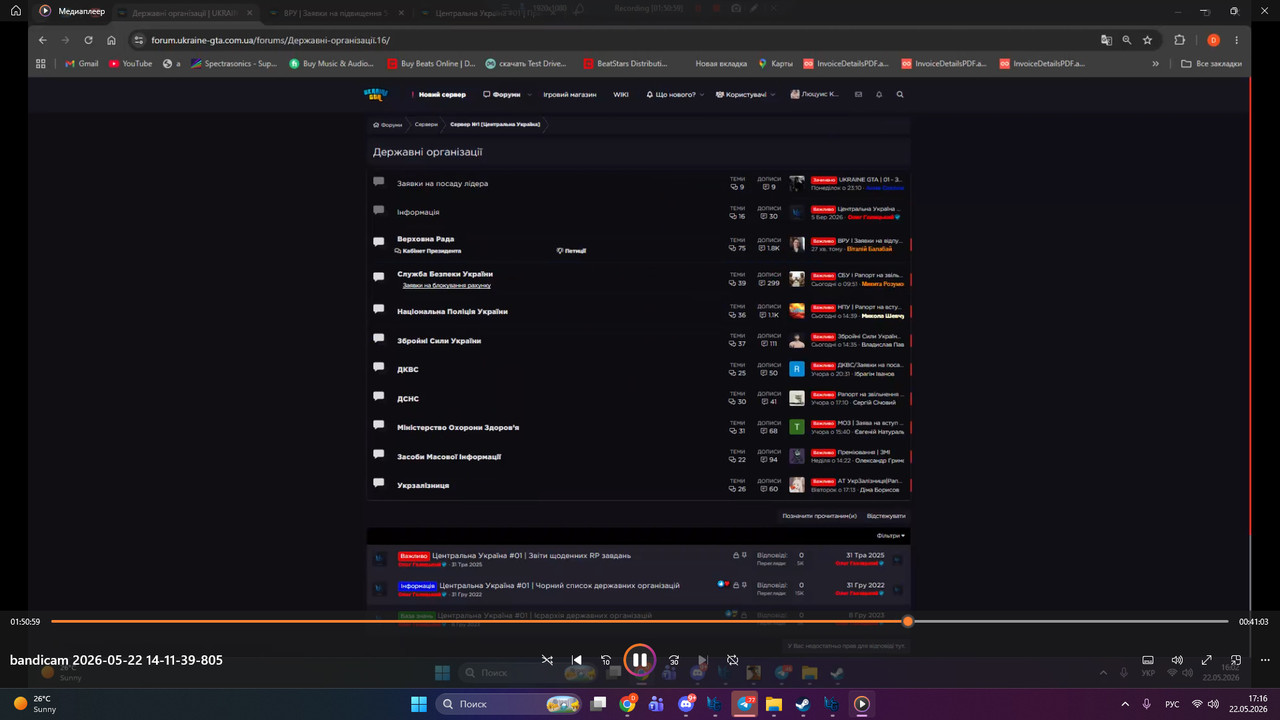Screen dimensions: 1280x720
Task: Expand the Фільтри dropdown in the video
Action: [x=891, y=536]
